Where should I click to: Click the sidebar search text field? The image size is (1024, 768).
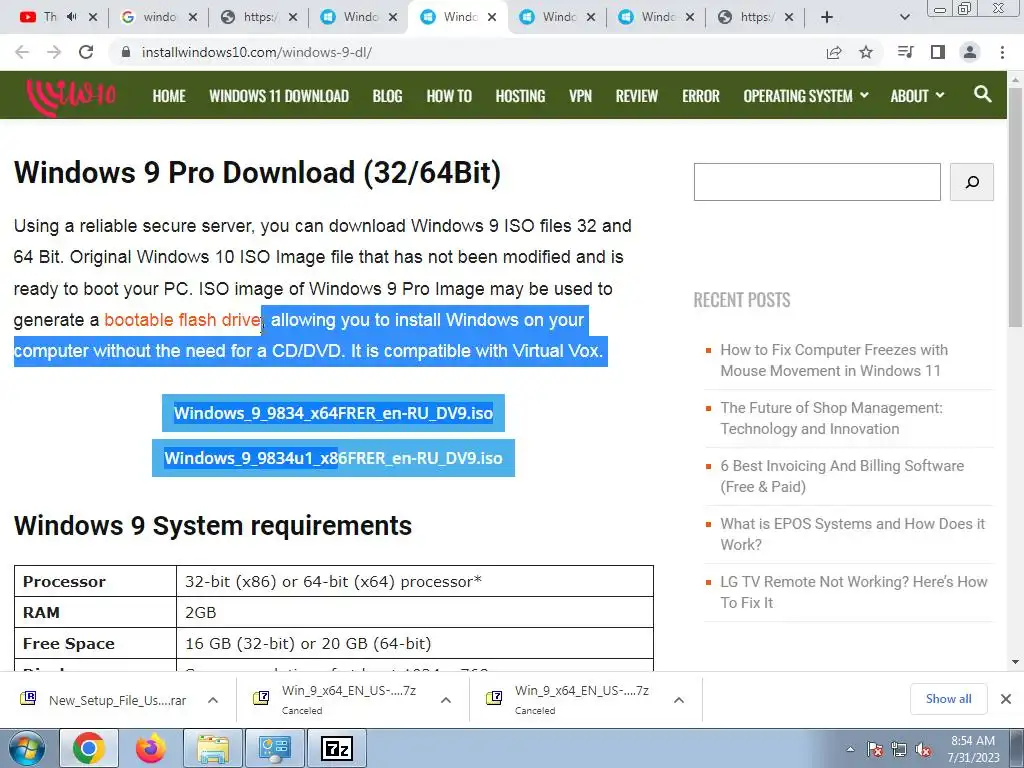point(817,182)
